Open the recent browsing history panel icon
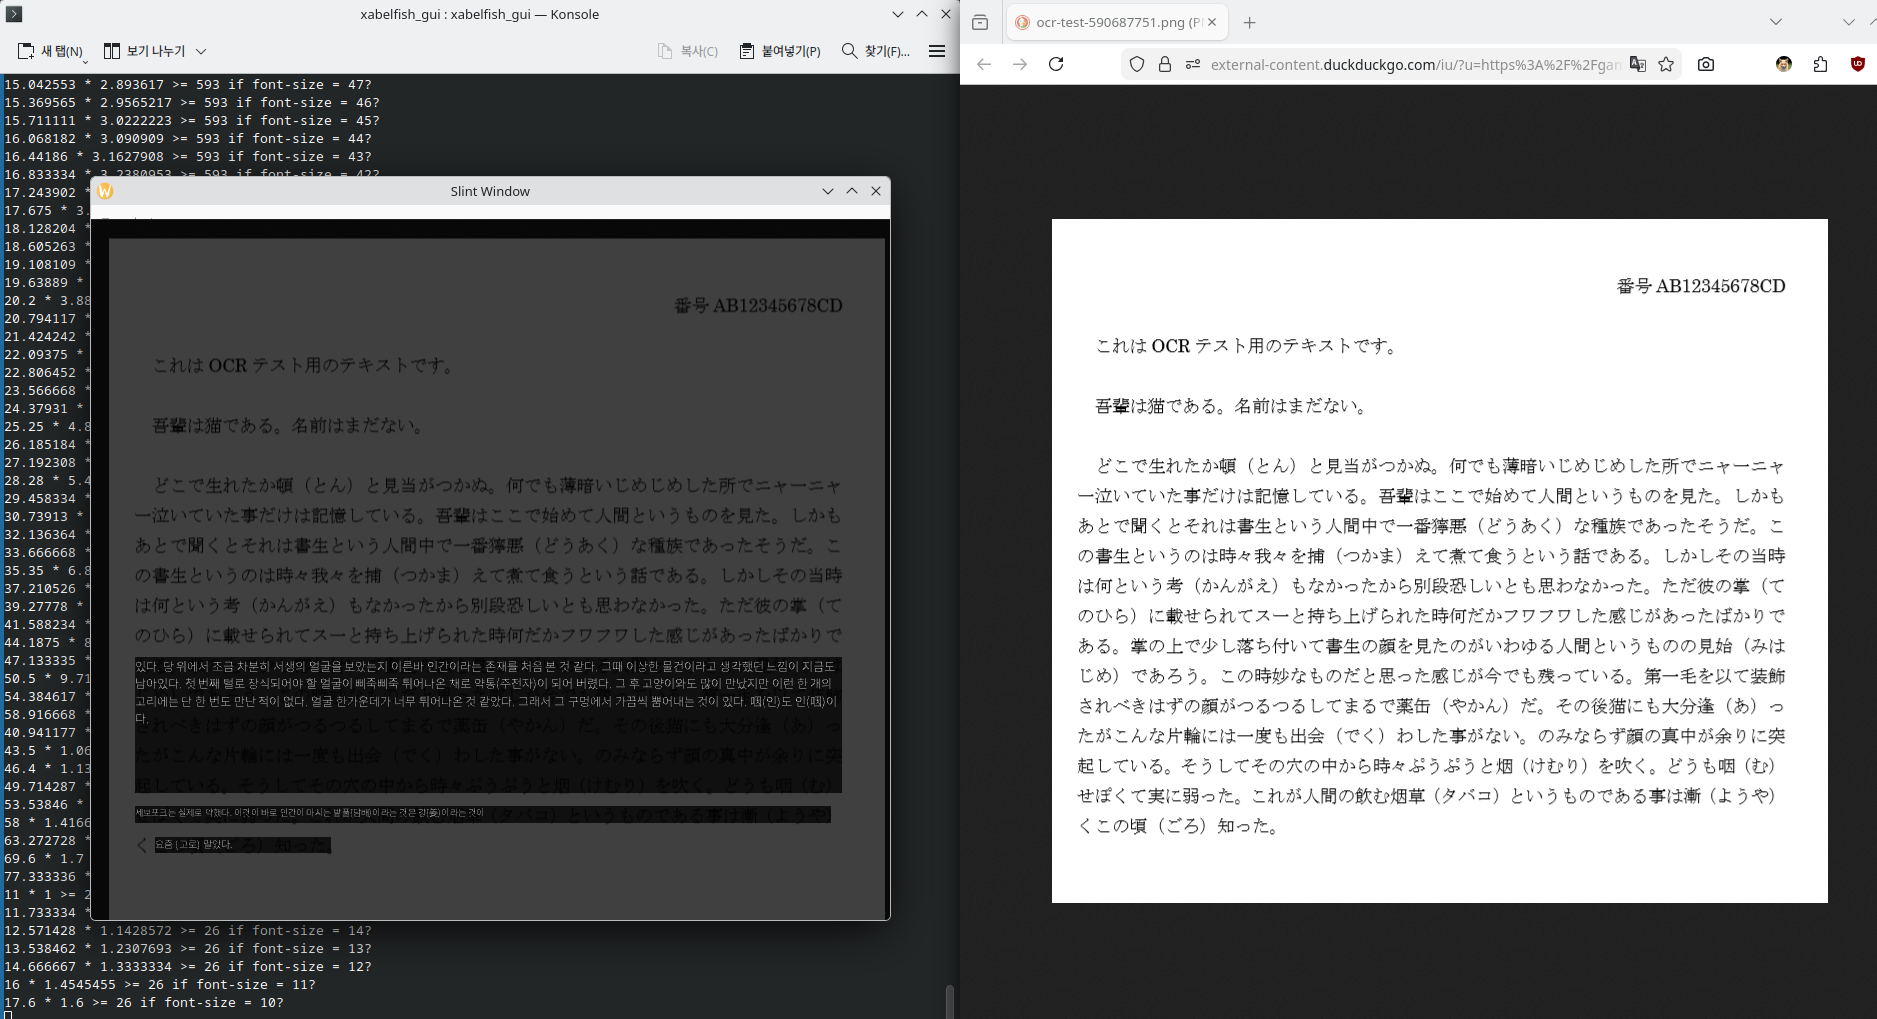 click(x=980, y=22)
